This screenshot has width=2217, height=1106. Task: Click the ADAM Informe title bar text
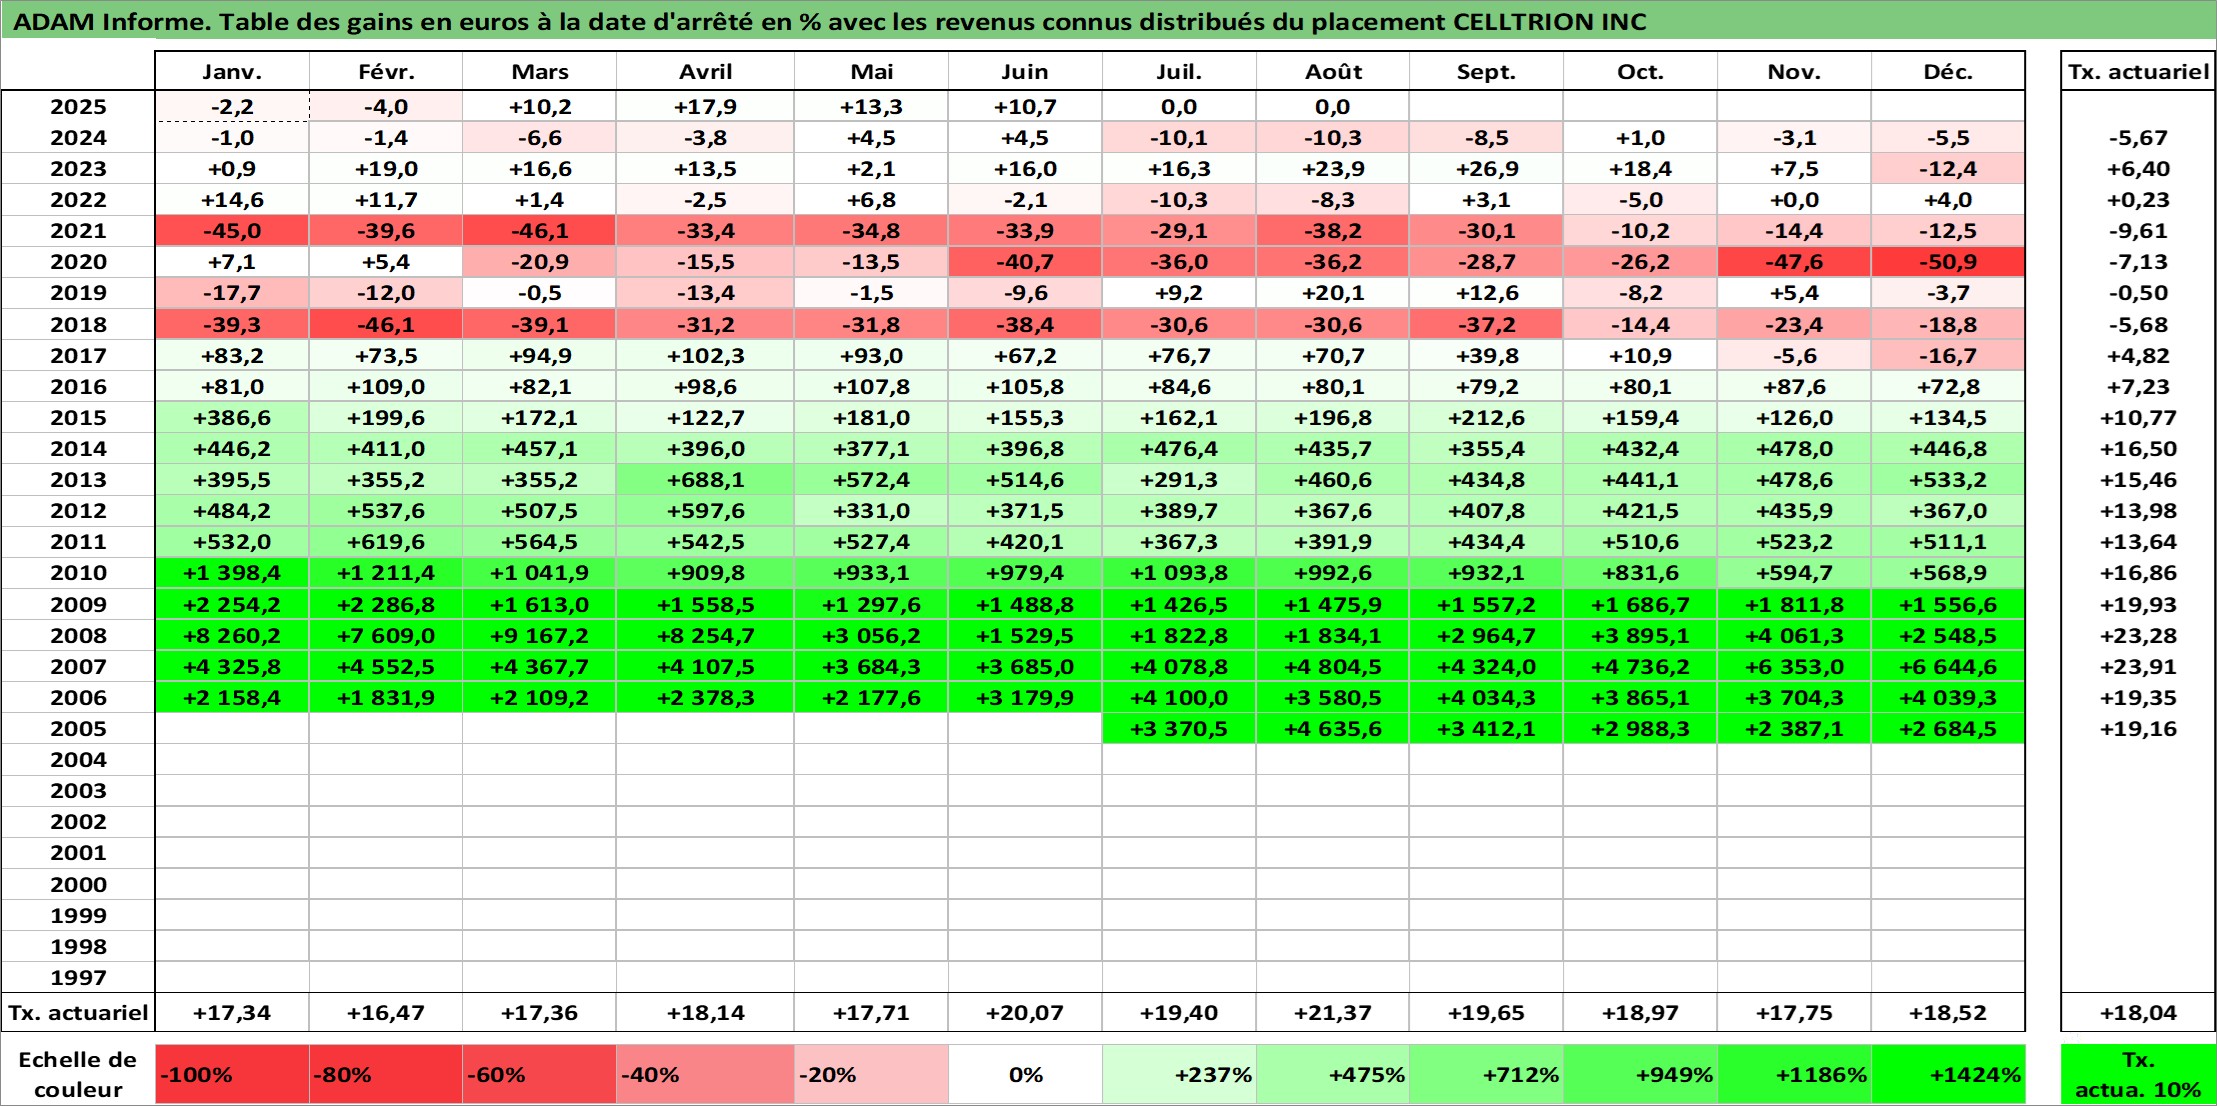click(829, 22)
